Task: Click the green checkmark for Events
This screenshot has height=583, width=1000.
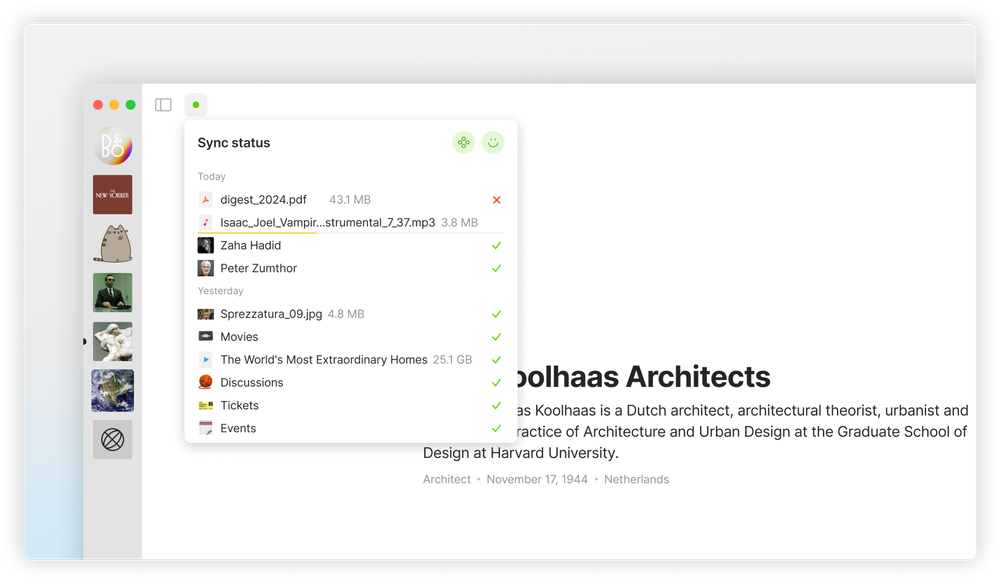Action: point(496,429)
